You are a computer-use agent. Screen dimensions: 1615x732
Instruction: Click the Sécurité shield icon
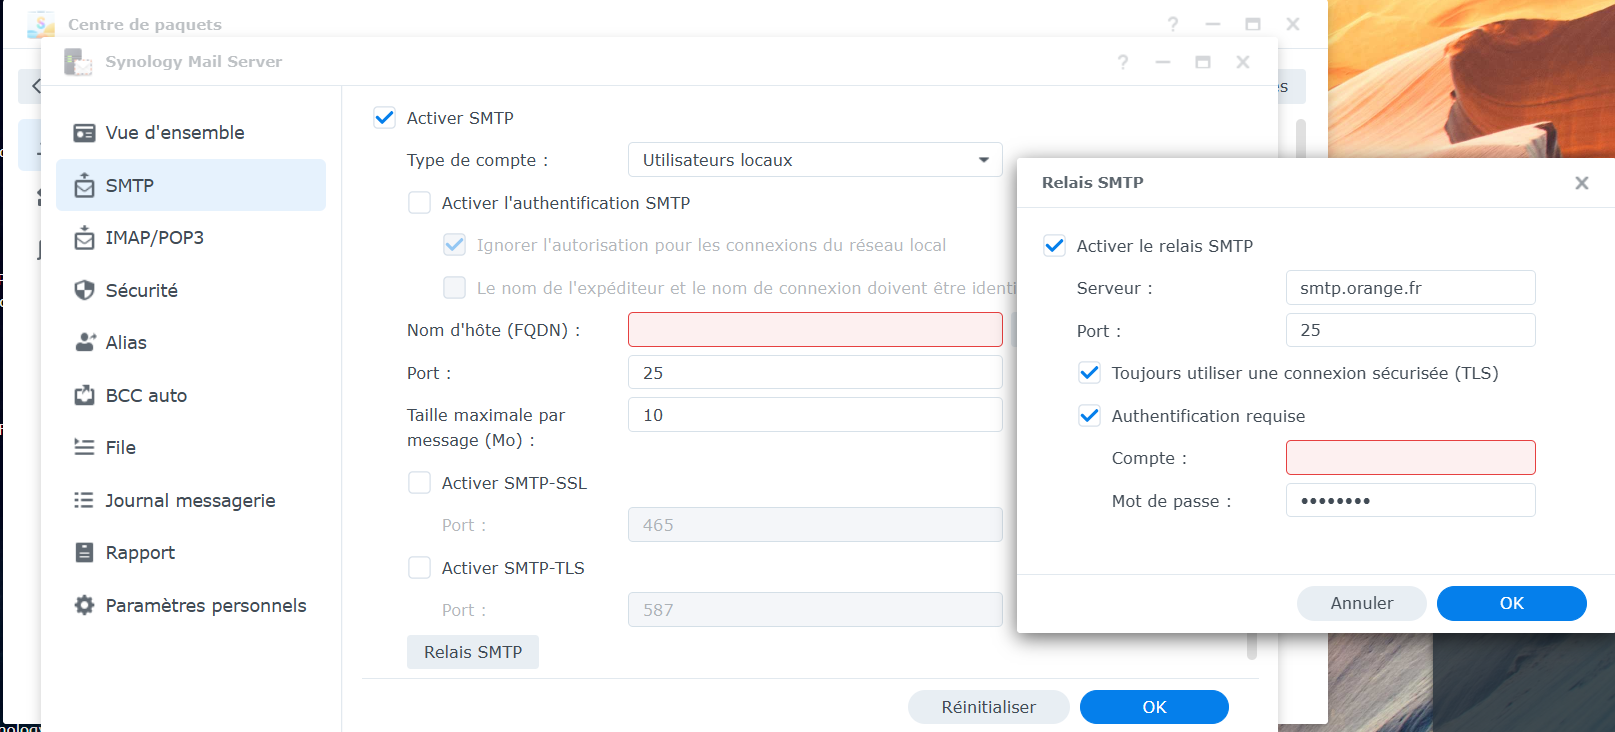tap(85, 290)
